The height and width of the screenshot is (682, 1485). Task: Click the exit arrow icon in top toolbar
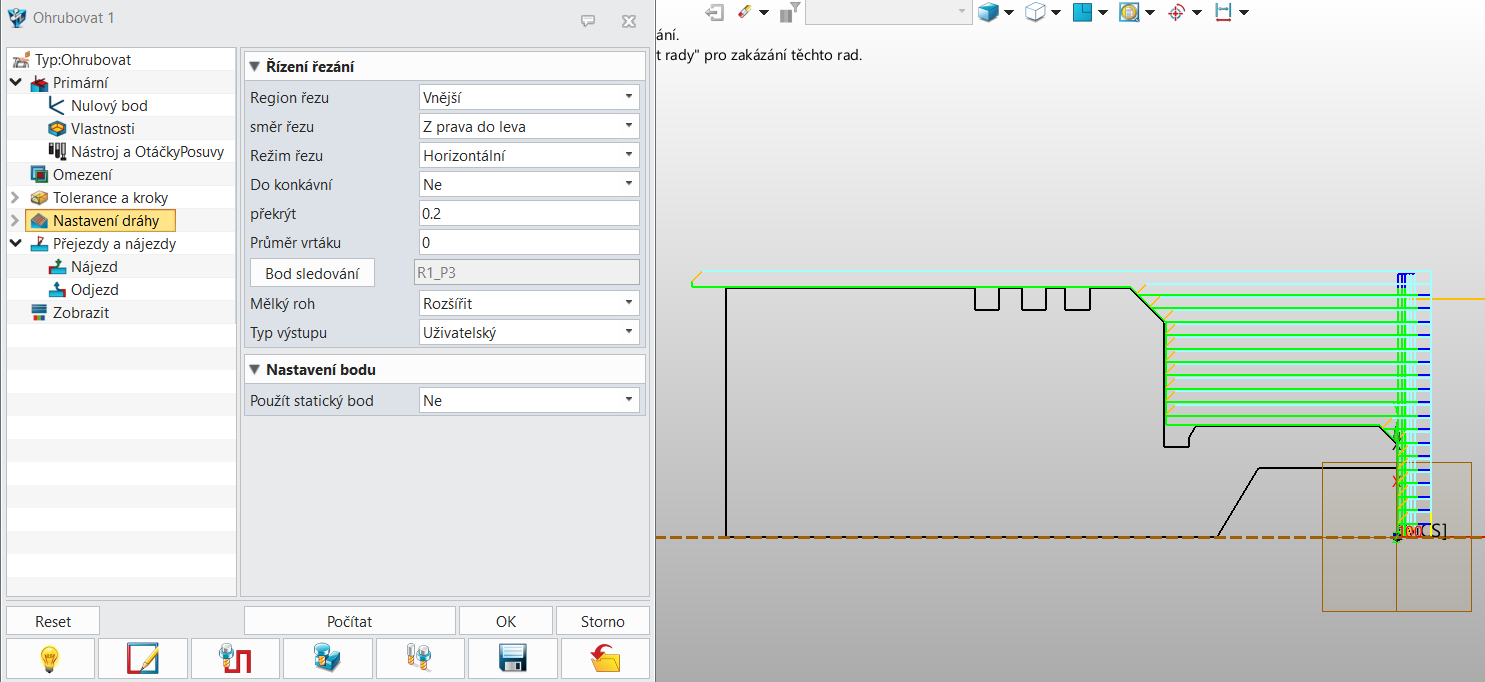[714, 12]
